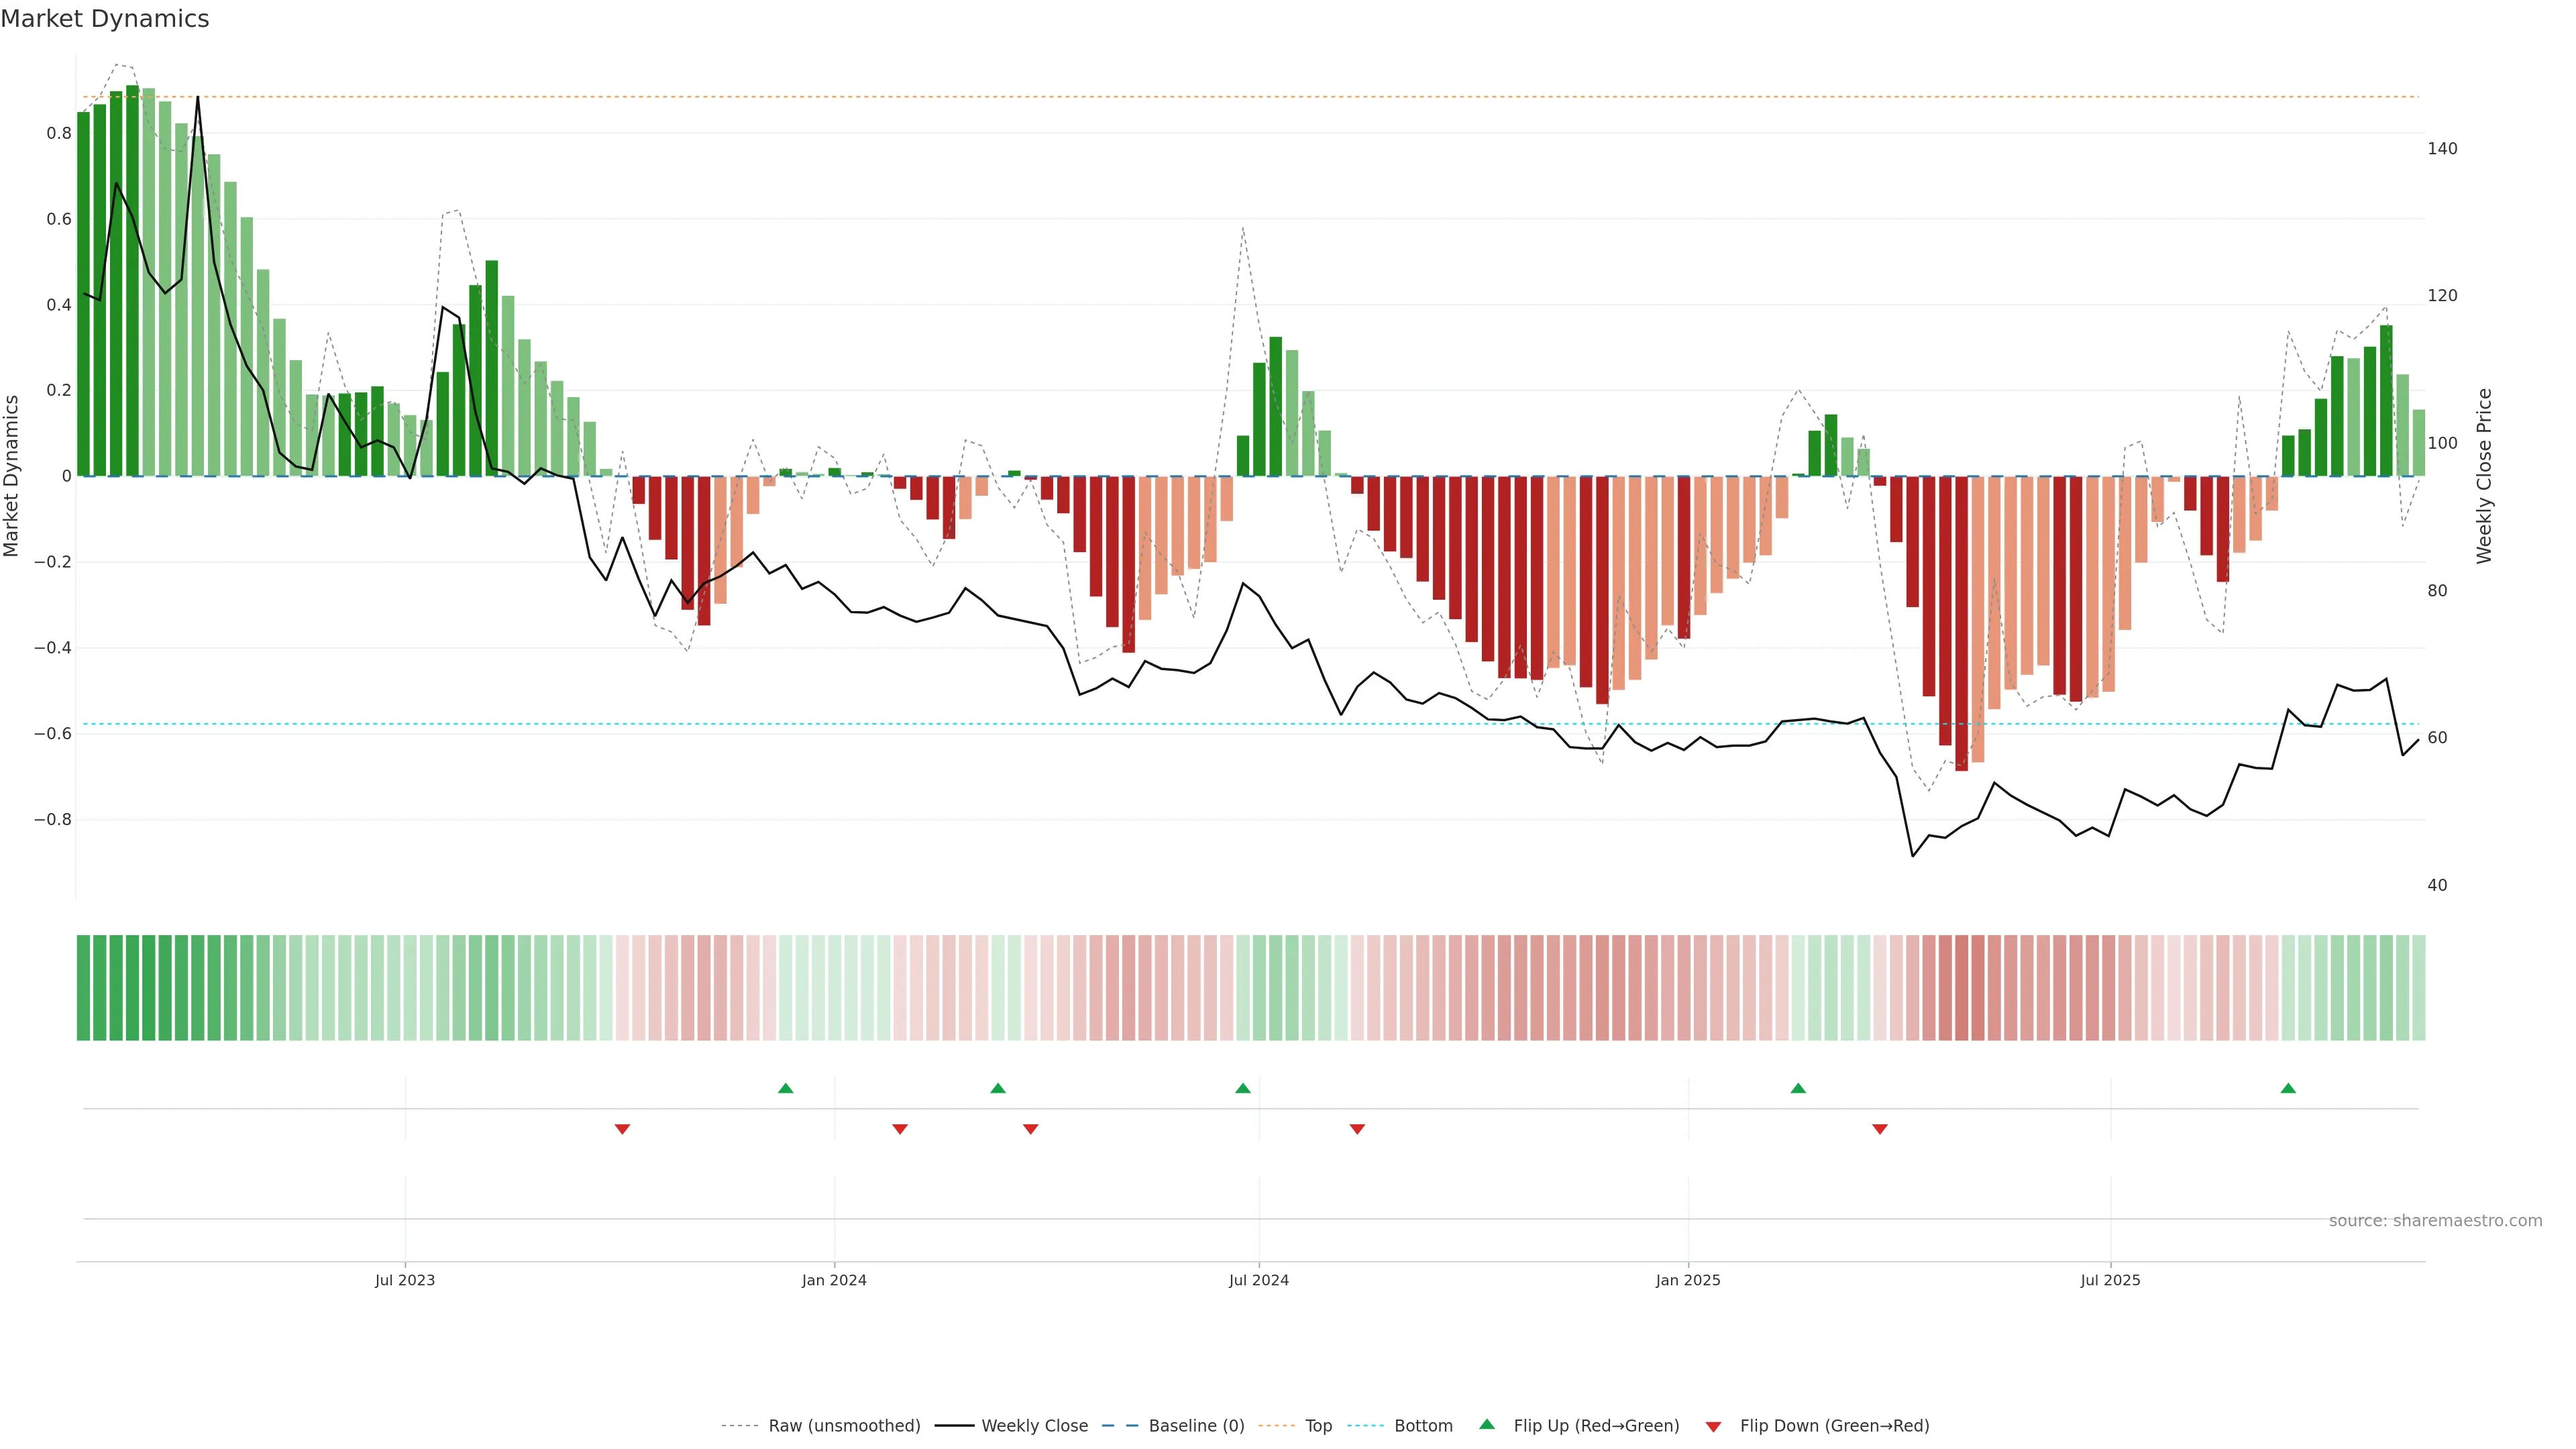The image size is (2576, 1449).
Task: Click the last green flip-up marker near Sep 2025
Action: tap(2288, 1088)
